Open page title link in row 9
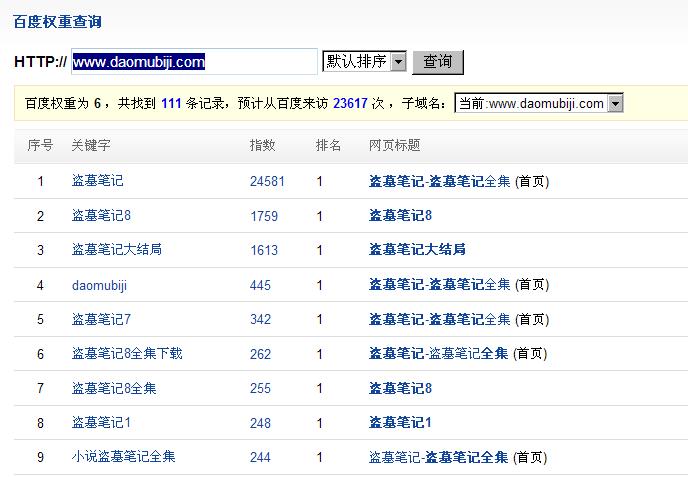The width and height of the screenshot is (688, 477). click(438, 457)
